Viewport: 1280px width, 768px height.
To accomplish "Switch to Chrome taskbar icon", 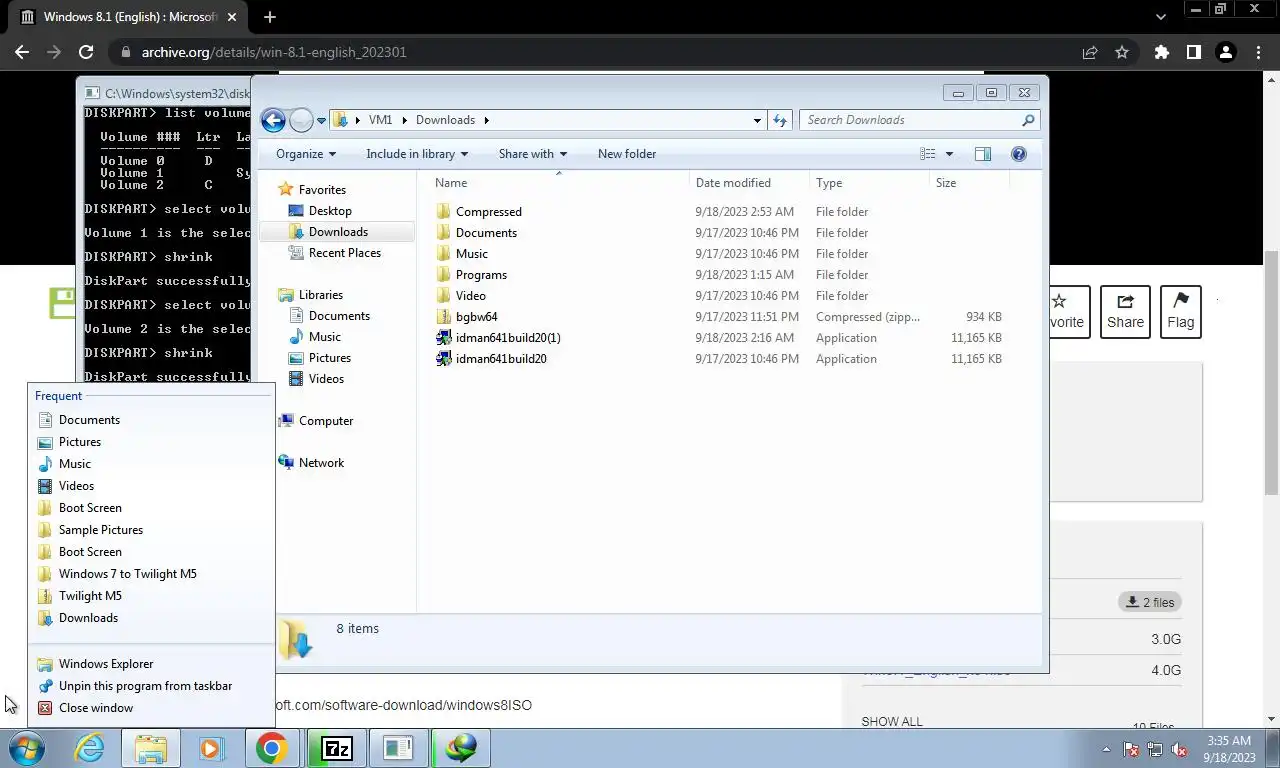I will tap(271, 748).
